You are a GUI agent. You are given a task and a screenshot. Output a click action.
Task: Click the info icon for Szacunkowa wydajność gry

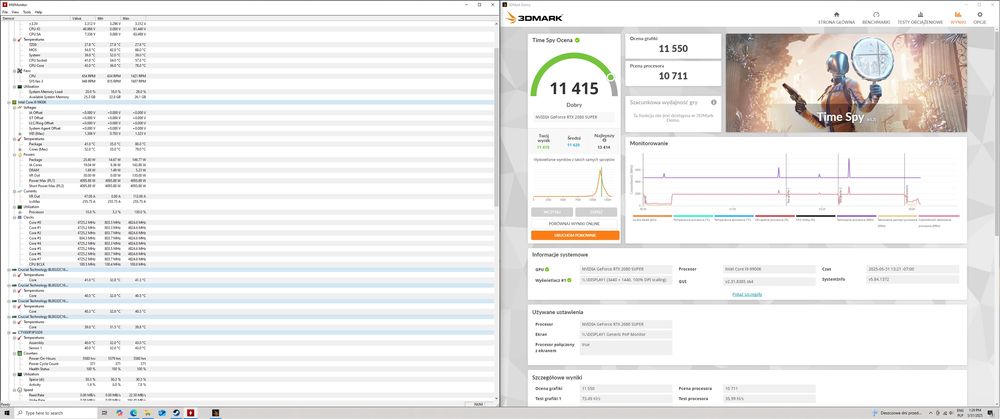(714, 102)
